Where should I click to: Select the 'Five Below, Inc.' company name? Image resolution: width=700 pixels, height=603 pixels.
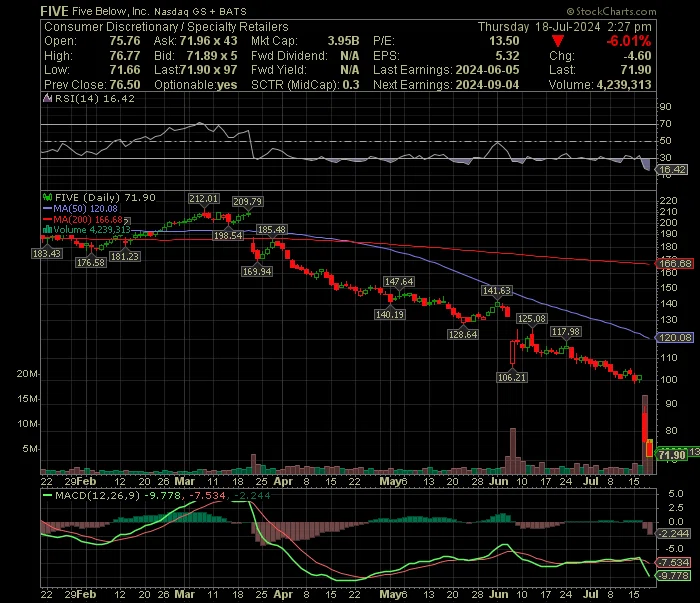pyautogui.click(x=110, y=12)
